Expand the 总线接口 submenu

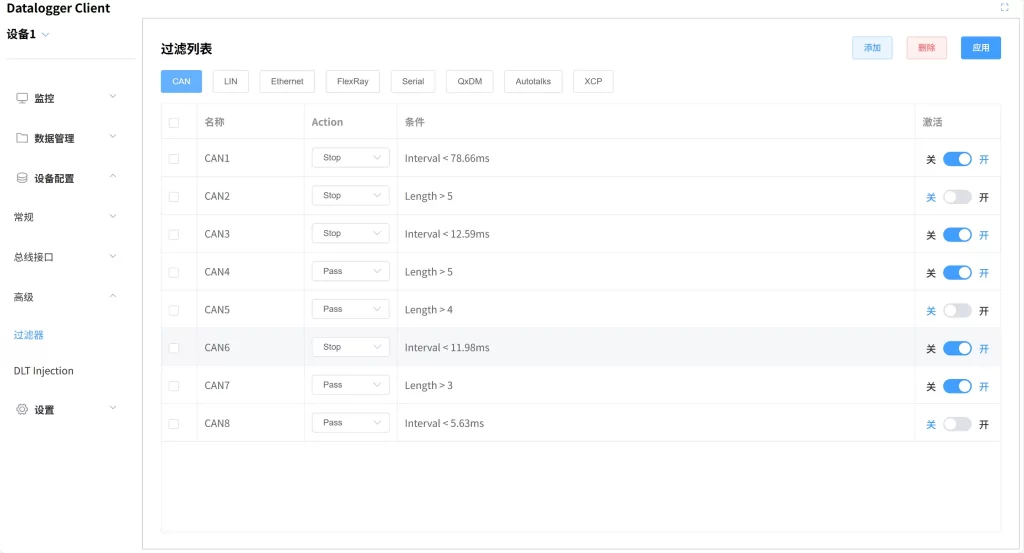112,256
